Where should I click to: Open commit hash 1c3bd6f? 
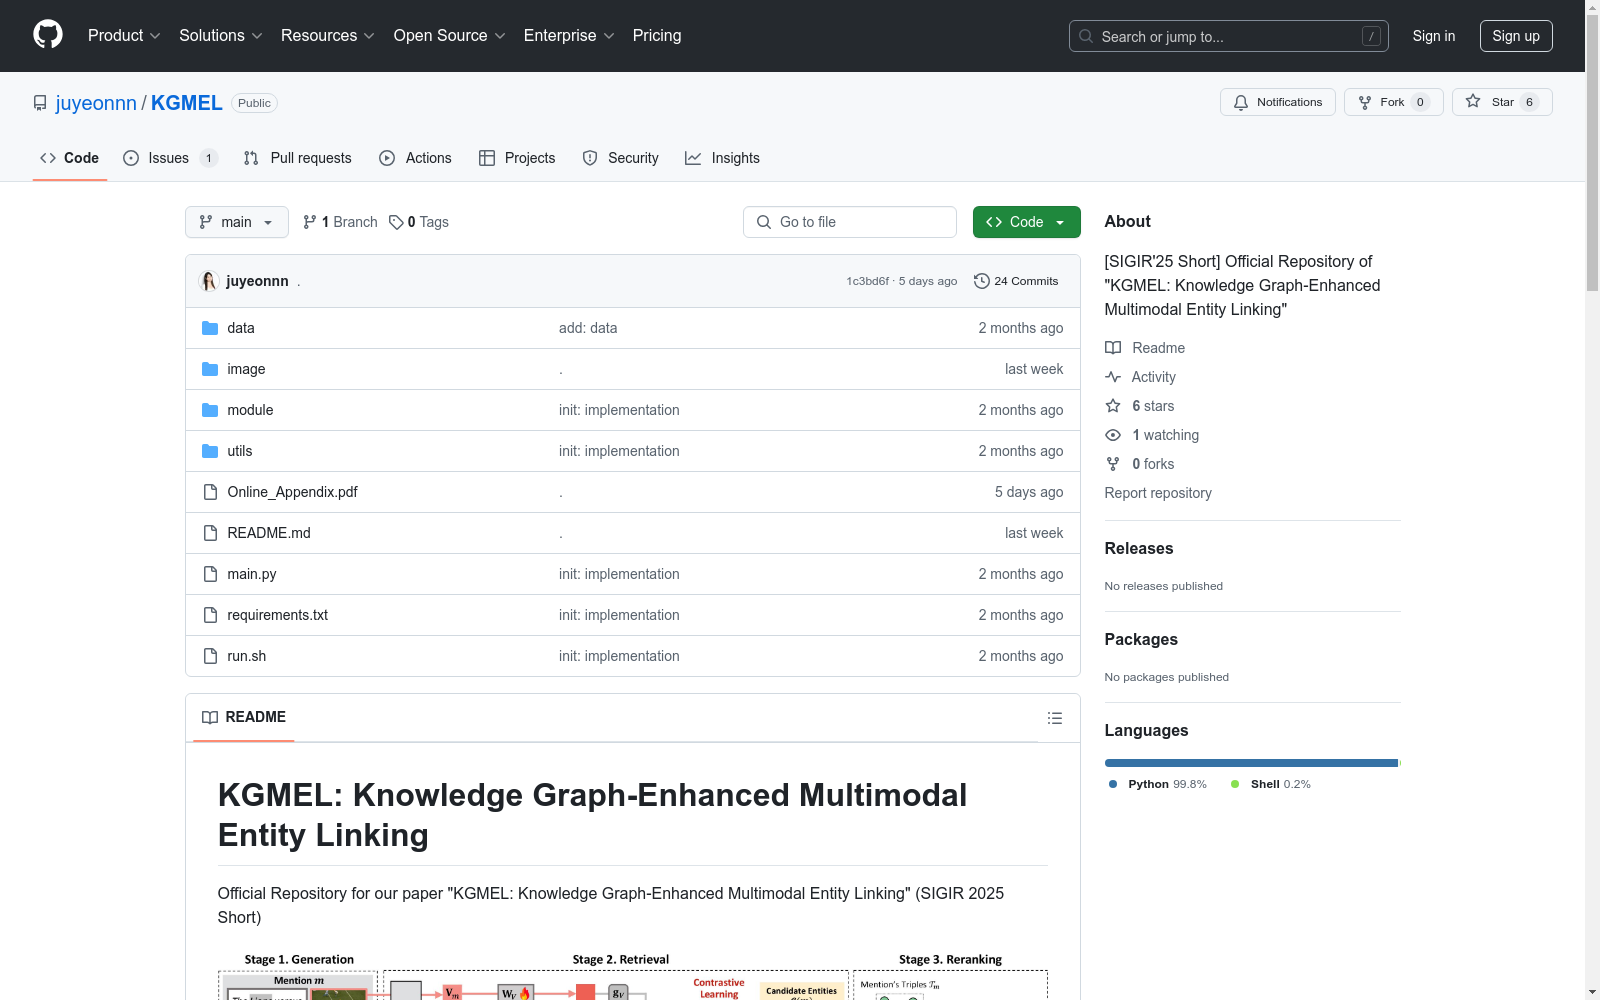coord(868,281)
